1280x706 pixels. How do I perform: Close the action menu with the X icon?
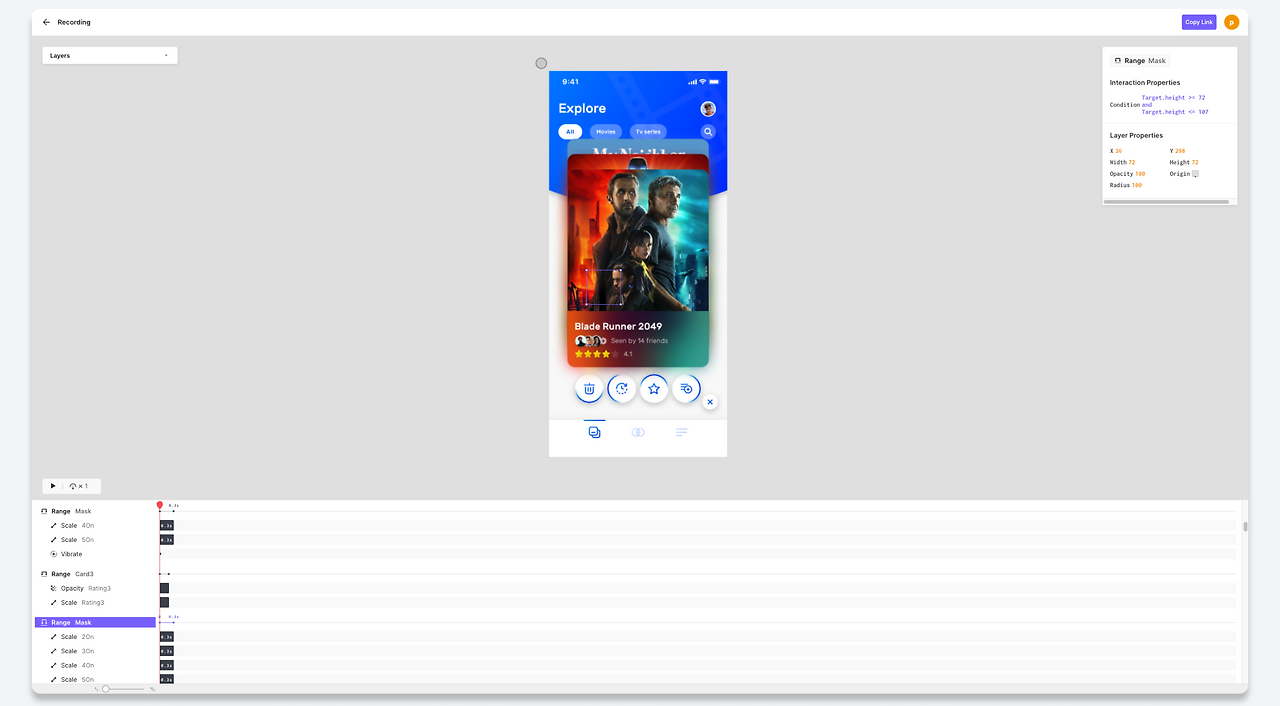[x=710, y=400]
